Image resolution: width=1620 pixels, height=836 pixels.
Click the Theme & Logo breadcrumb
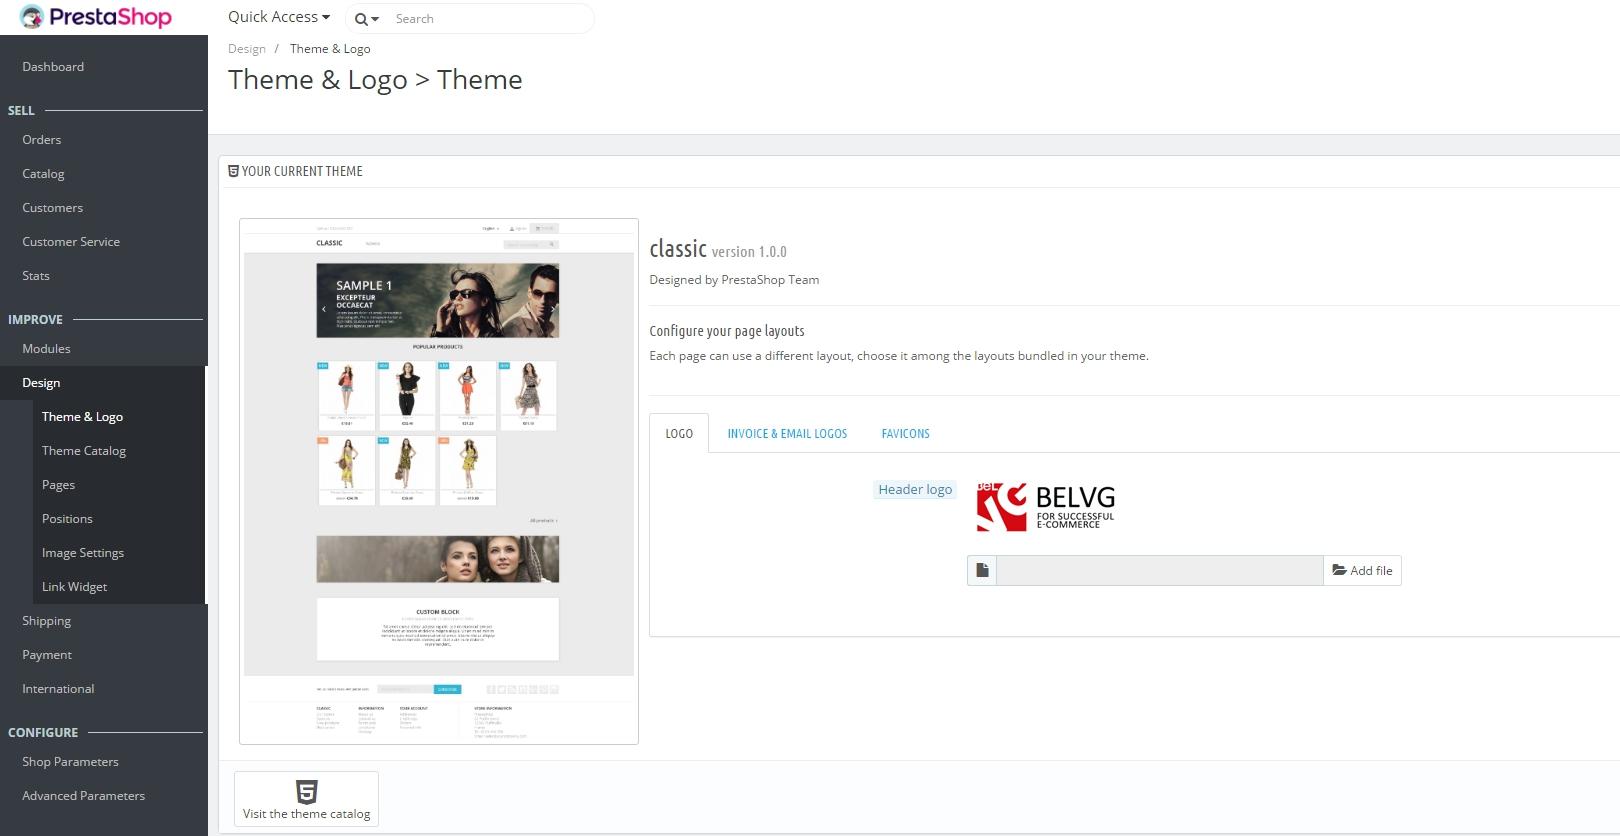[x=330, y=49]
